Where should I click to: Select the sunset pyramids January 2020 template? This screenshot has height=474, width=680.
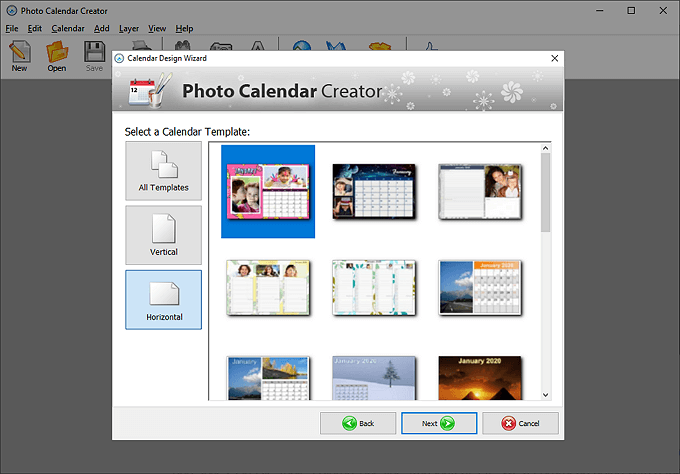pos(480,378)
